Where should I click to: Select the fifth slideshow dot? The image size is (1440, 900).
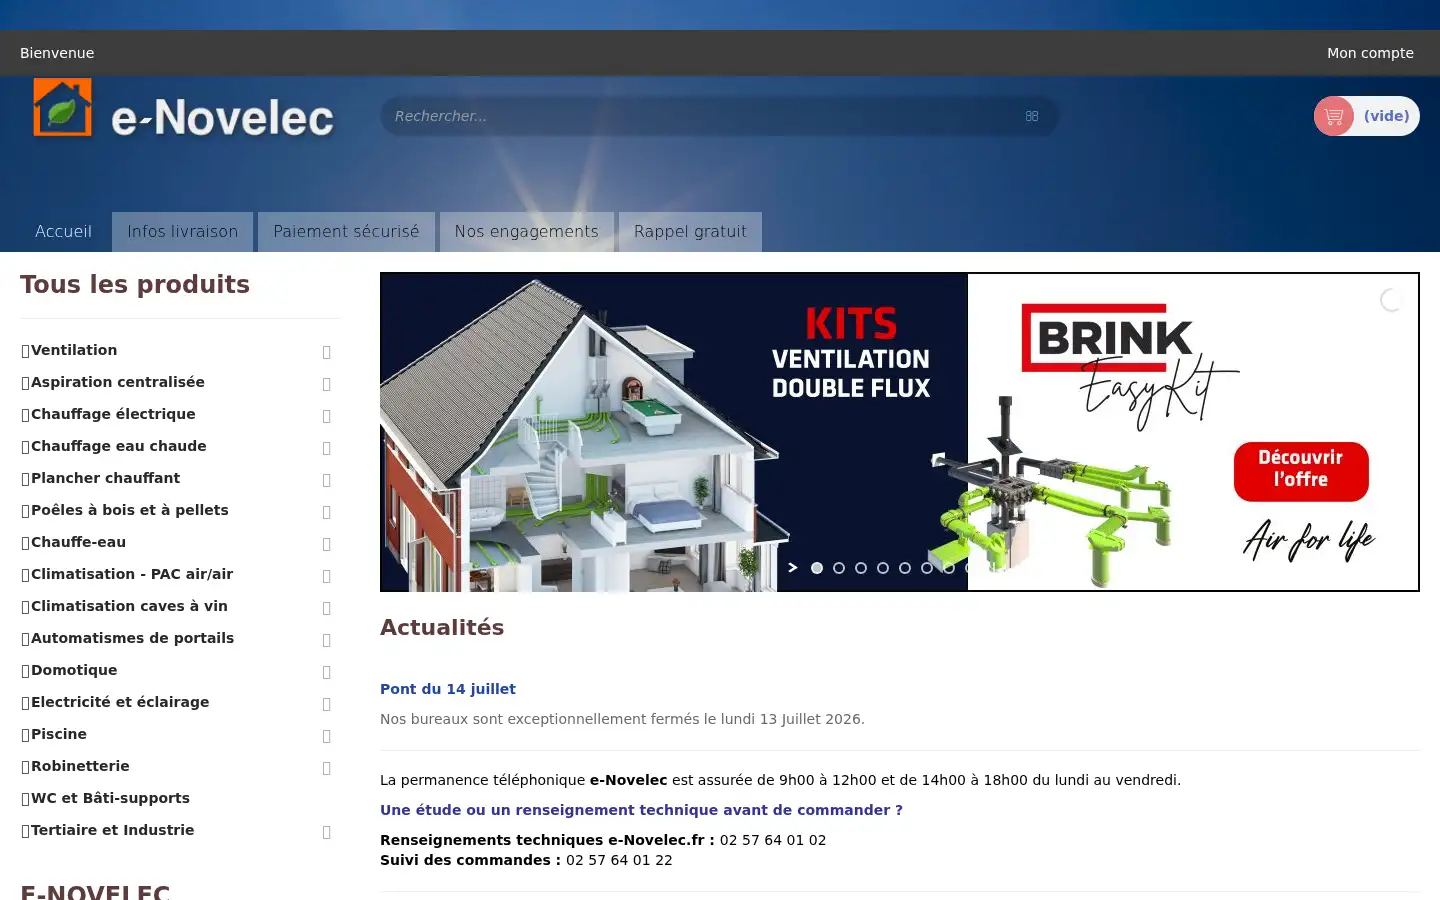(x=905, y=568)
